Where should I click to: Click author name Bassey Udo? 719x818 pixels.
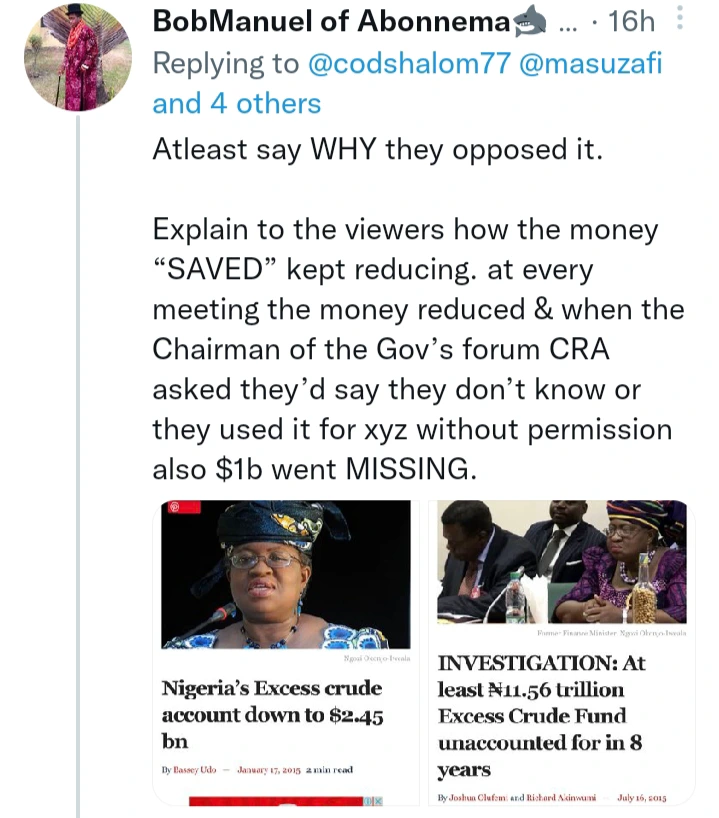coord(201,769)
